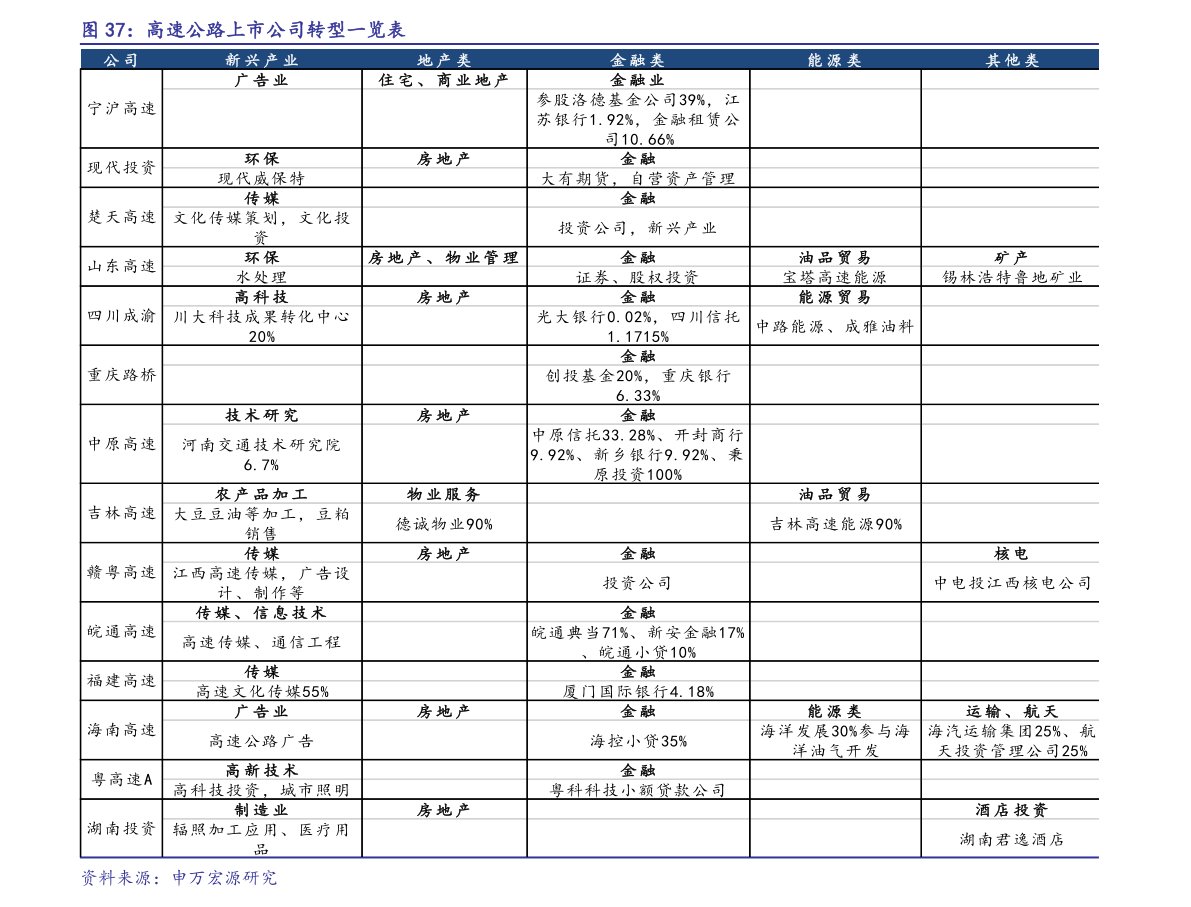Select the 新兴产业 column header
This screenshot has width=1191, height=907.
pos(262,60)
